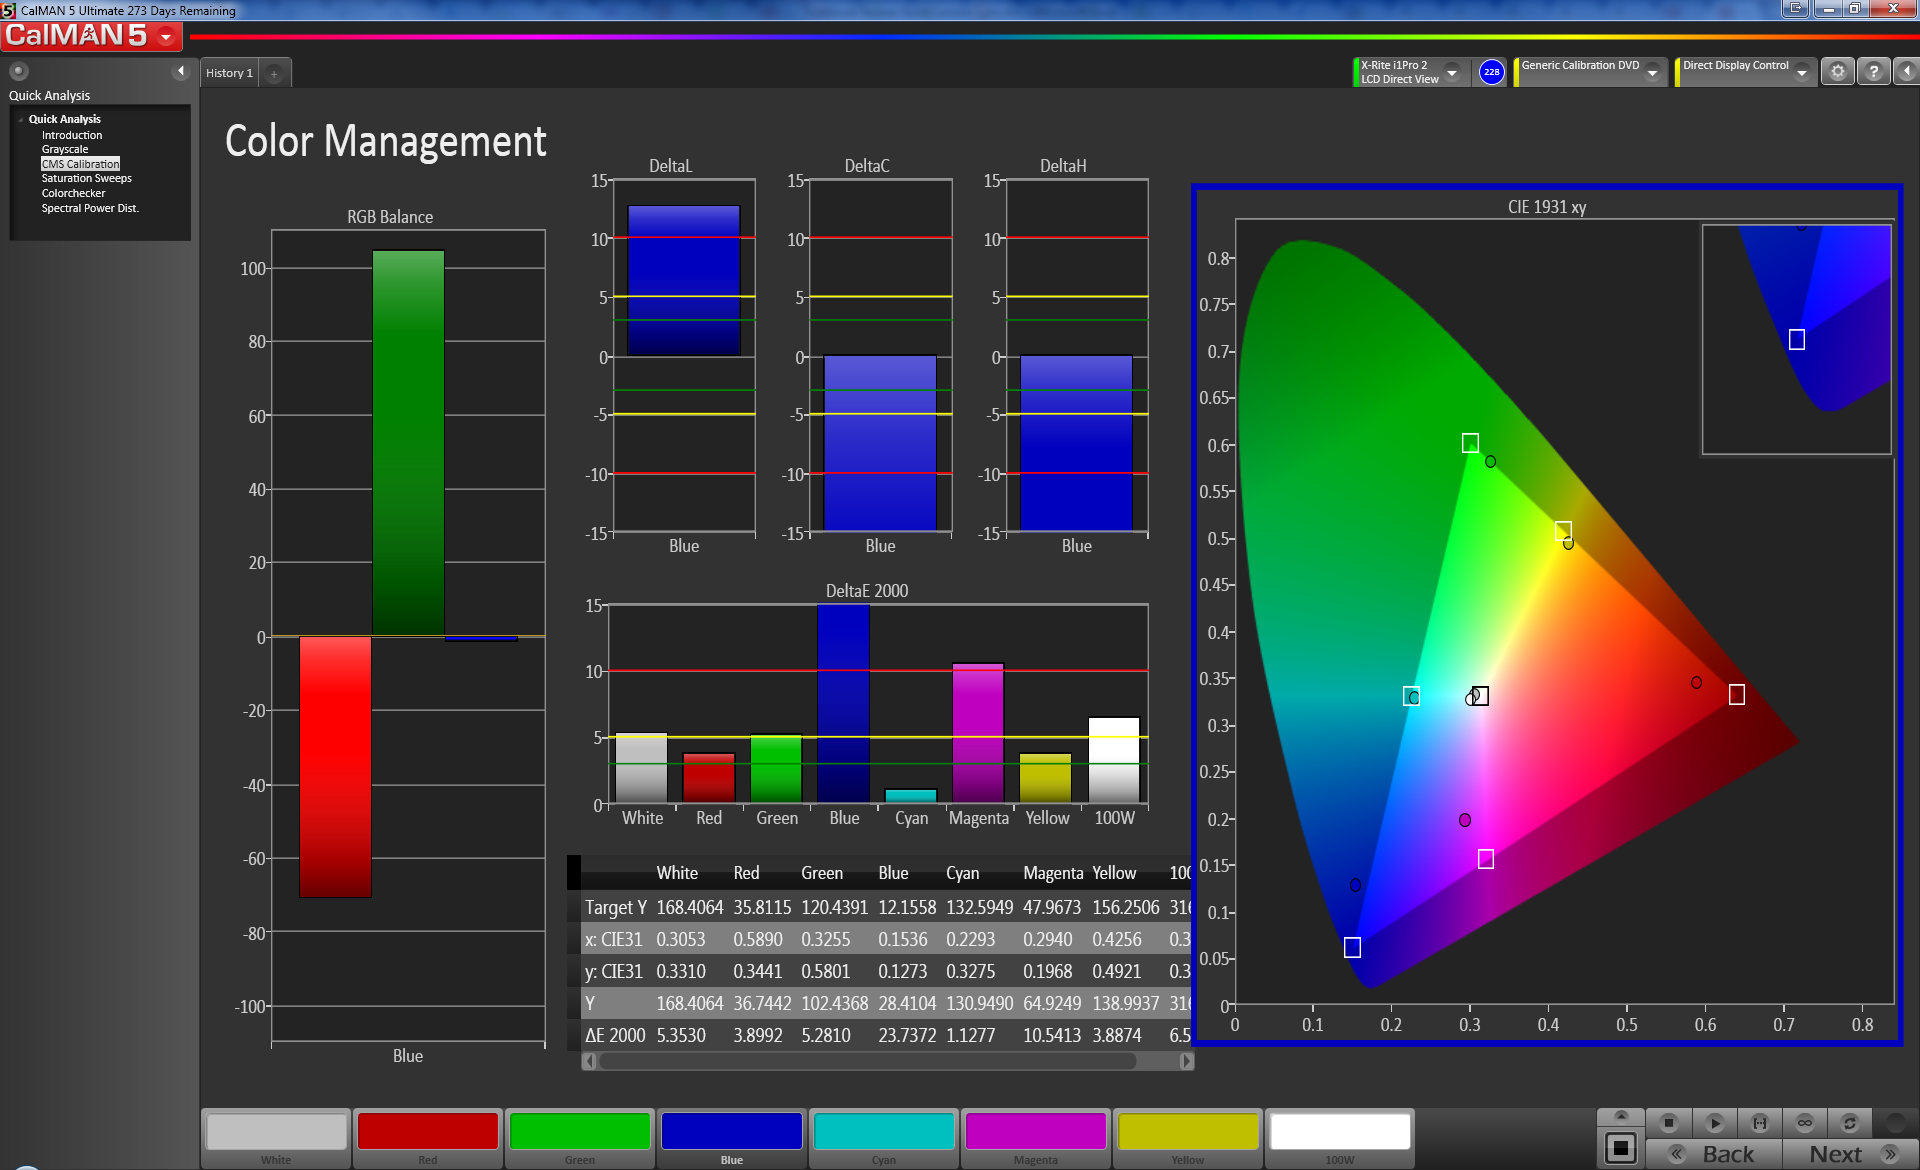Collapse the right panel arrow button
The height and width of the screenshot is (1170, 1920).
click(1907, 72)
